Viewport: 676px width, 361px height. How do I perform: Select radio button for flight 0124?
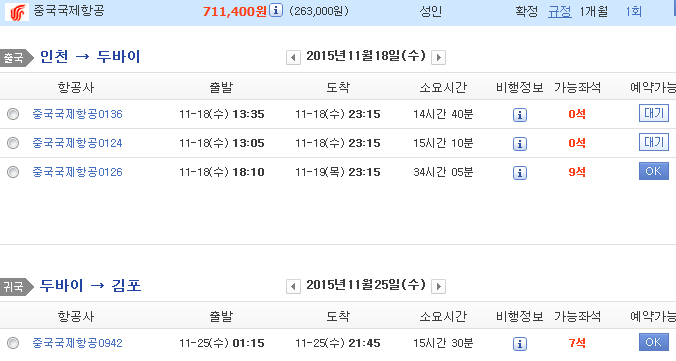coord(13,143)
